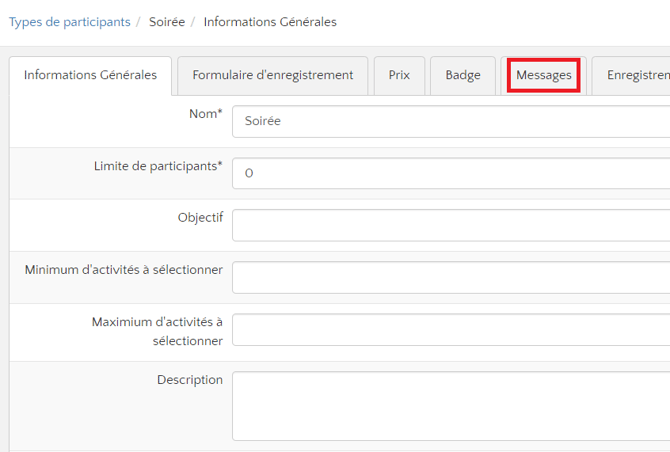
Task: Click the Objectif label text
Action: (200, 218)
